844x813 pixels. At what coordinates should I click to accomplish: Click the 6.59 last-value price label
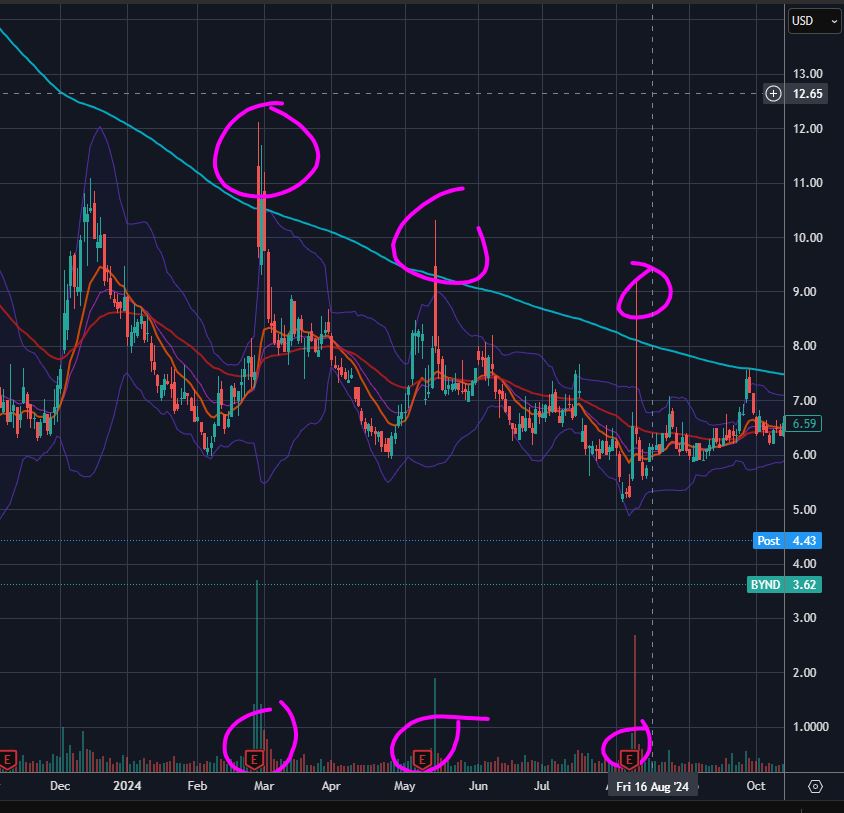pos(804,423)
